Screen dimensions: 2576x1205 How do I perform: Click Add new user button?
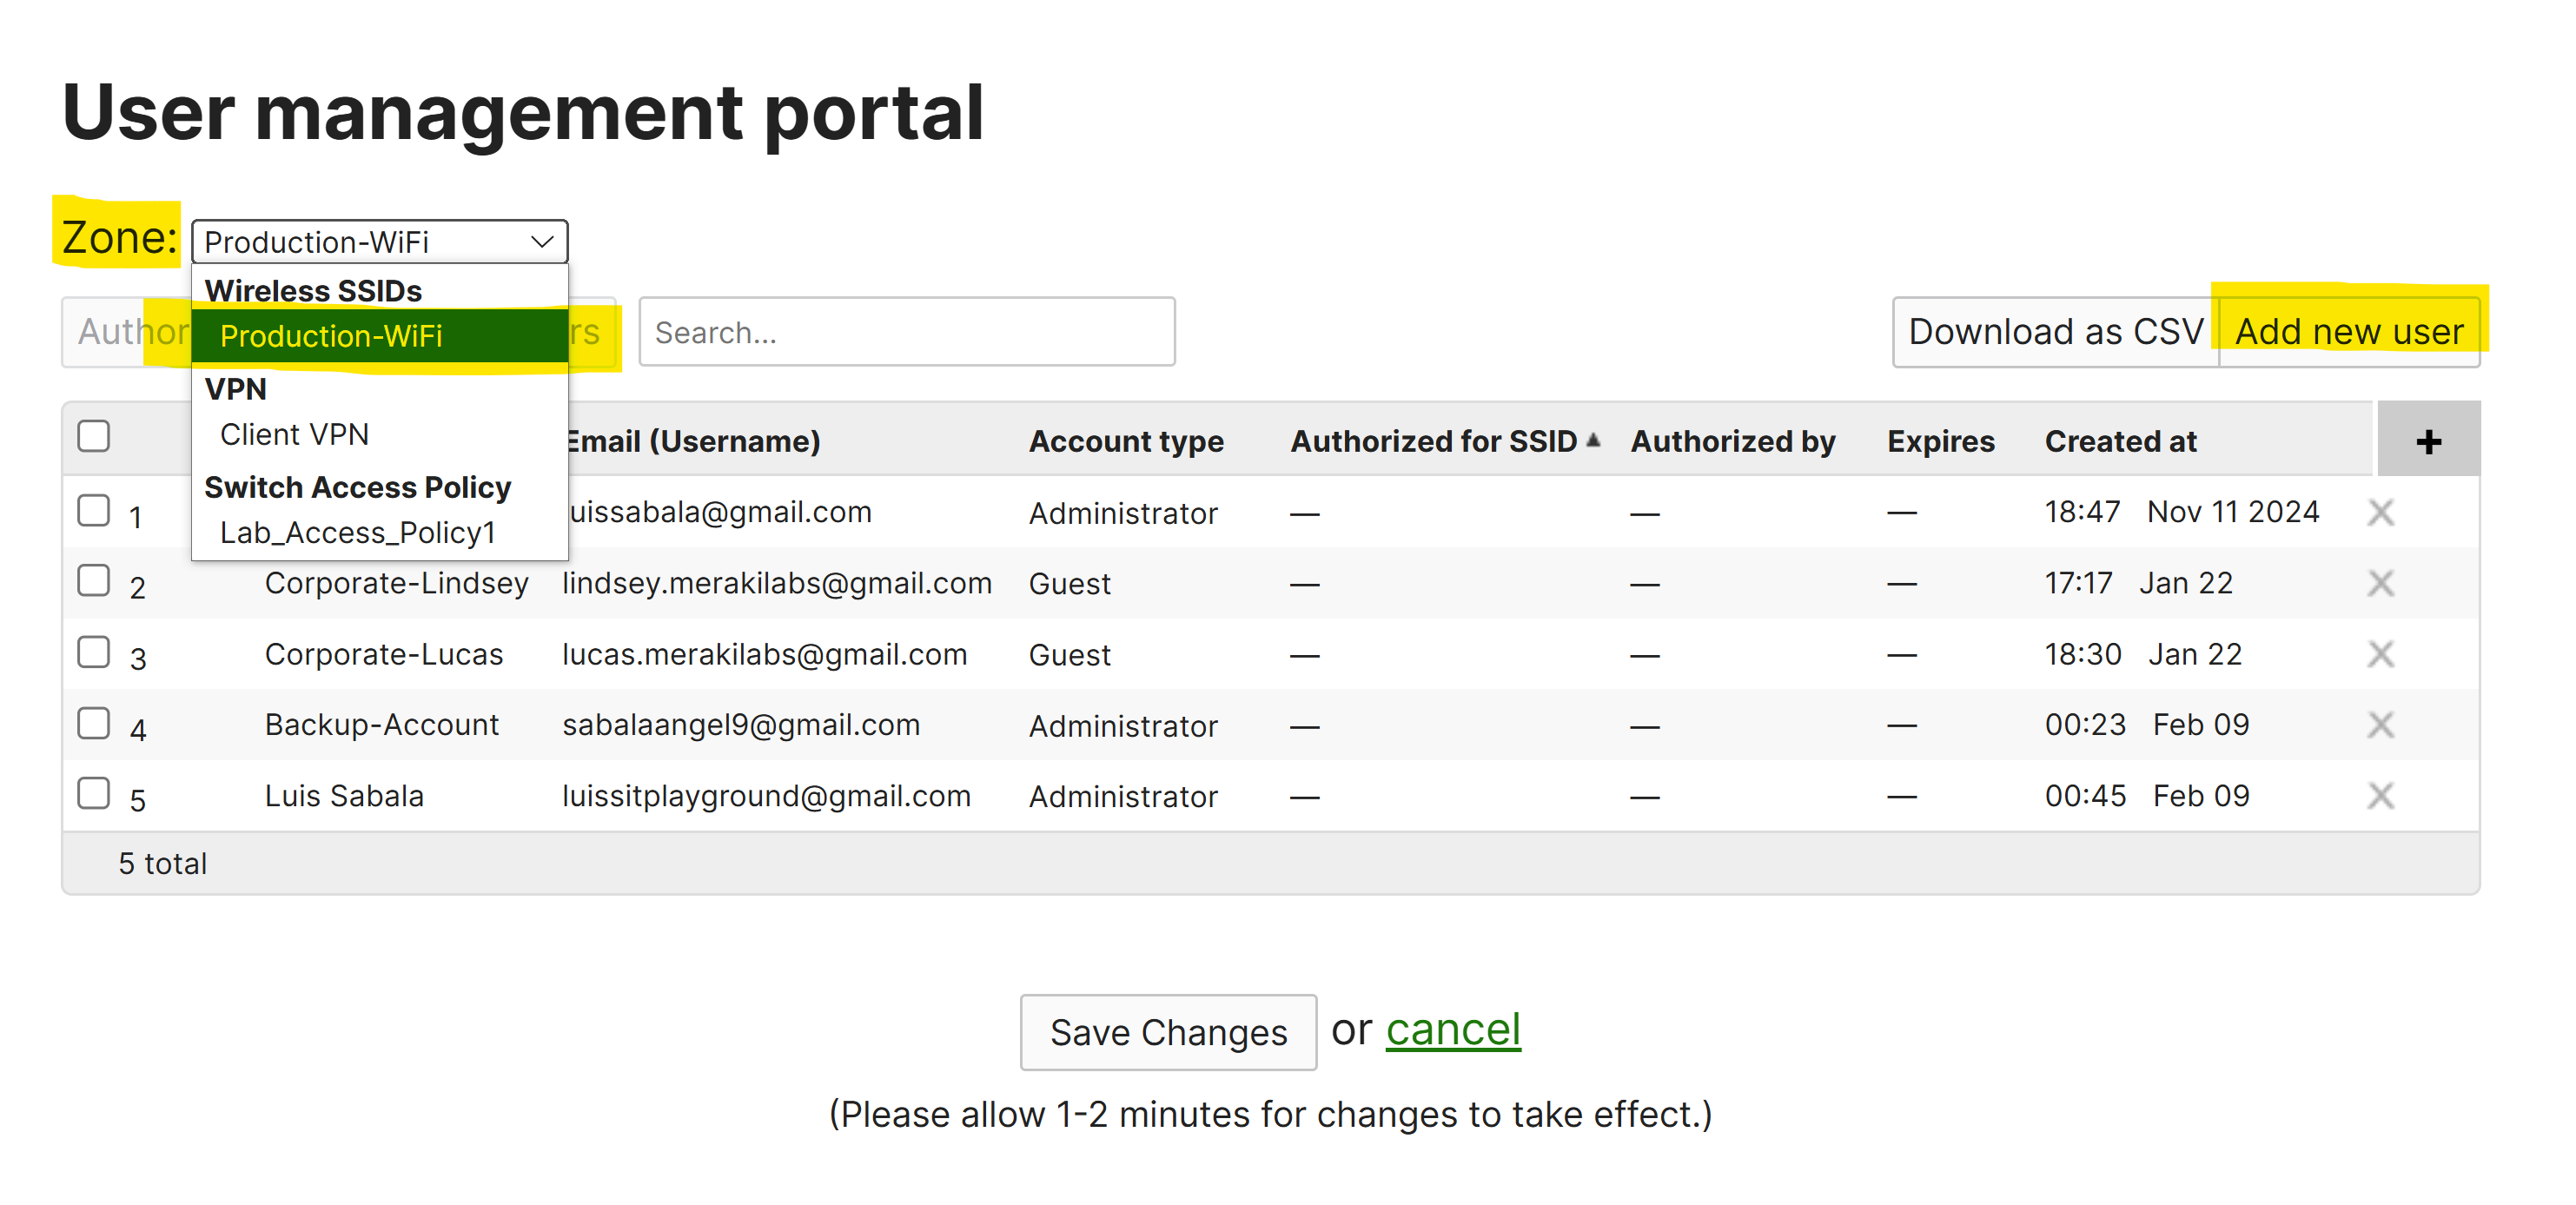coord(2348,332)
